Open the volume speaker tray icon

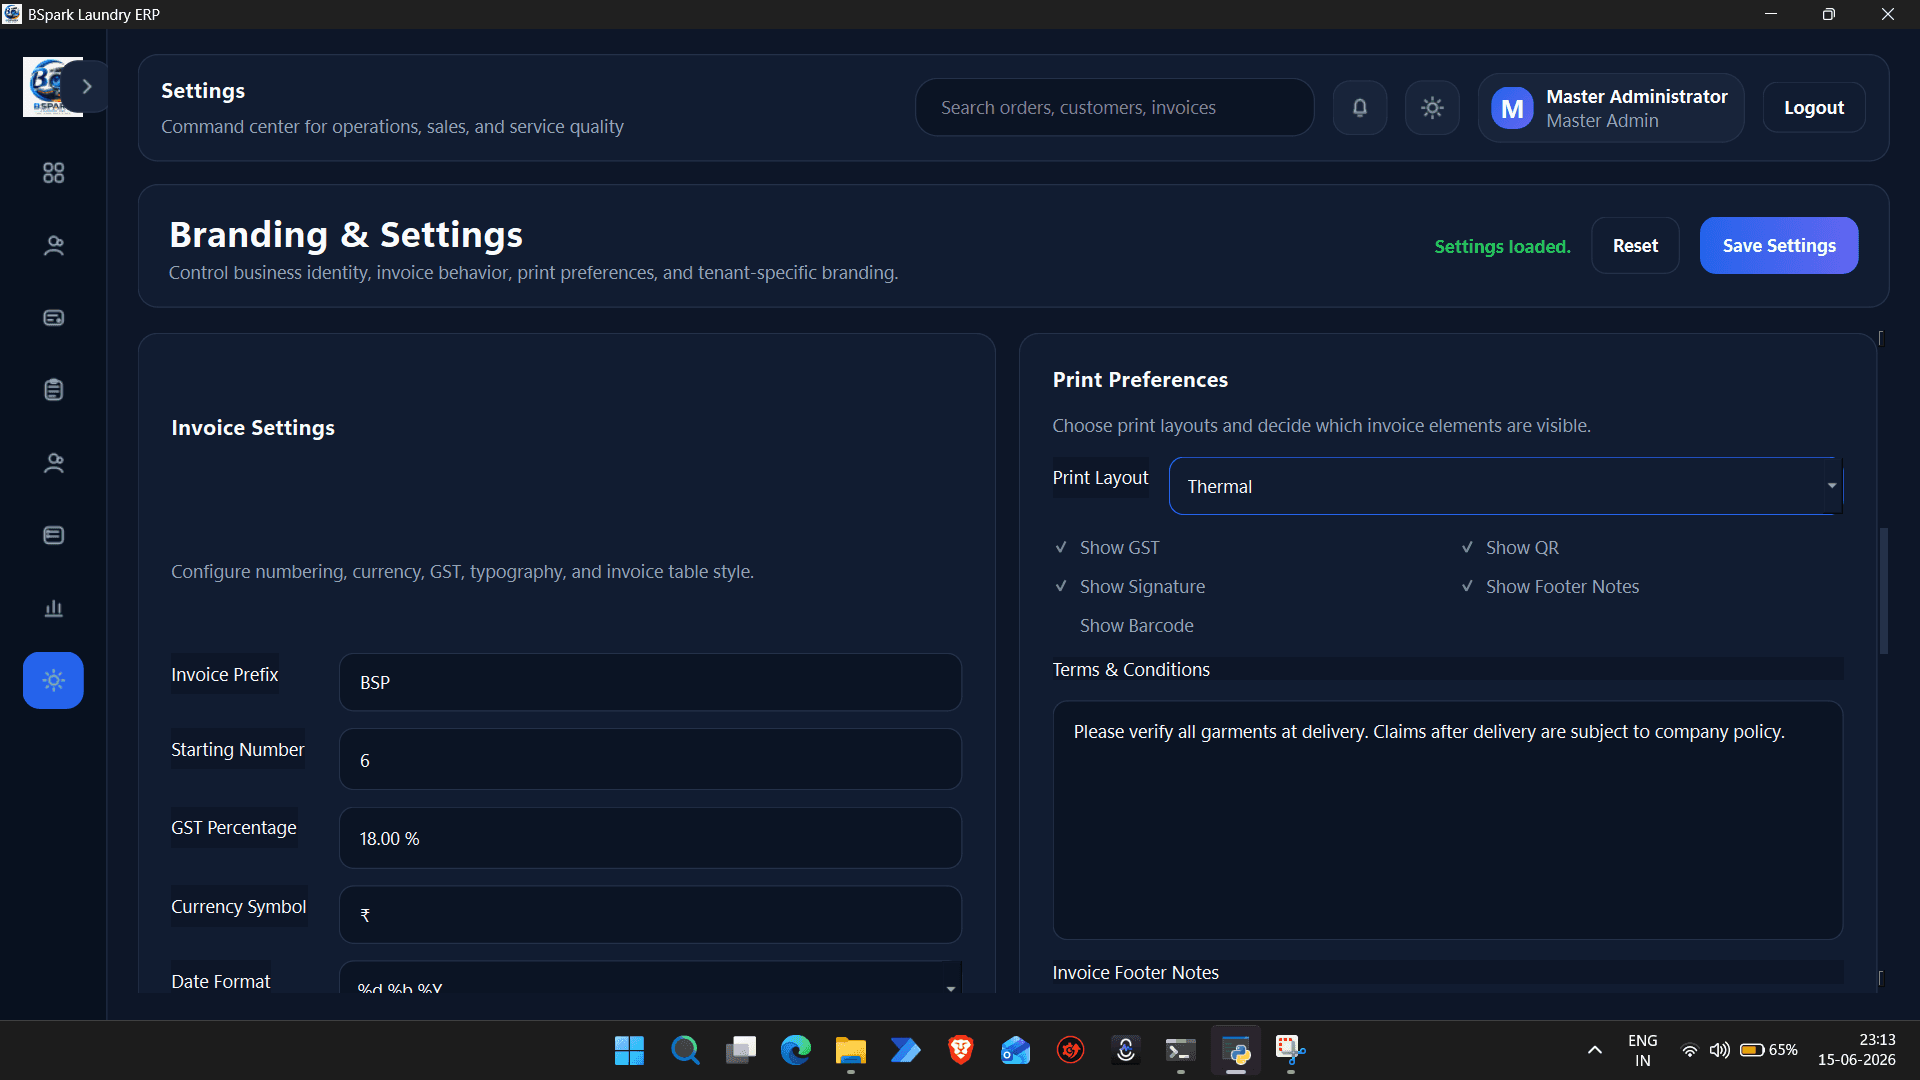point(1720,1050)
